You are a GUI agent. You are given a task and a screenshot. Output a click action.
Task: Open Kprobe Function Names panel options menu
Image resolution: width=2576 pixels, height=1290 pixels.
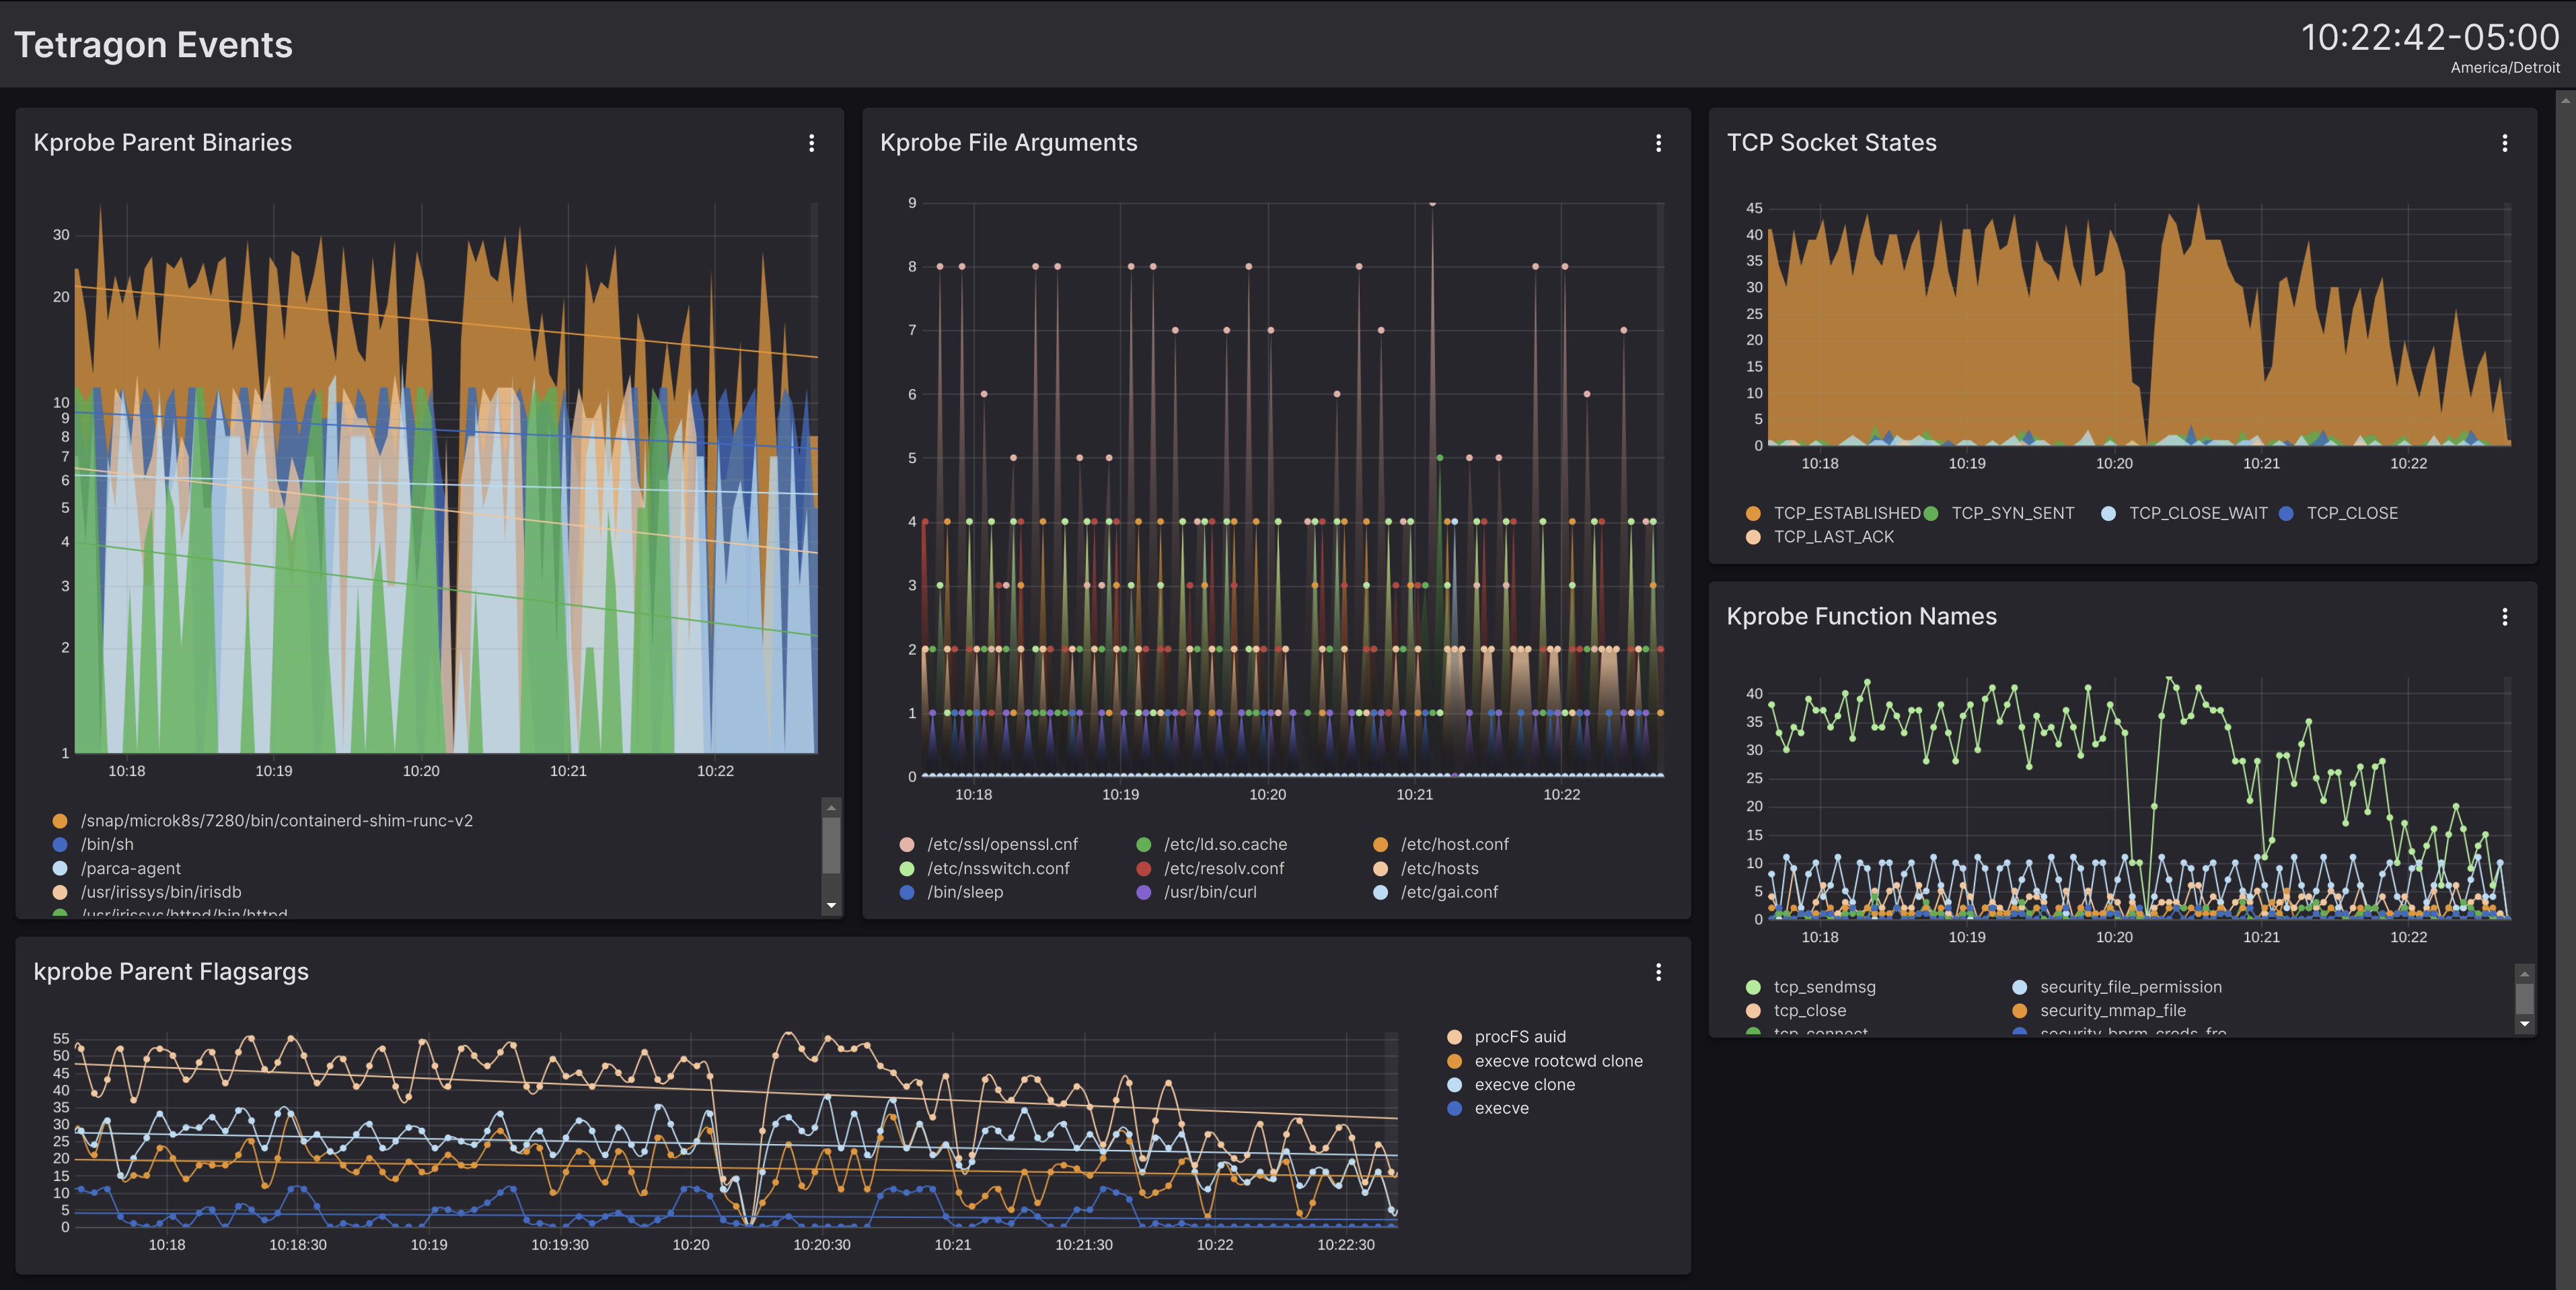2504,617
